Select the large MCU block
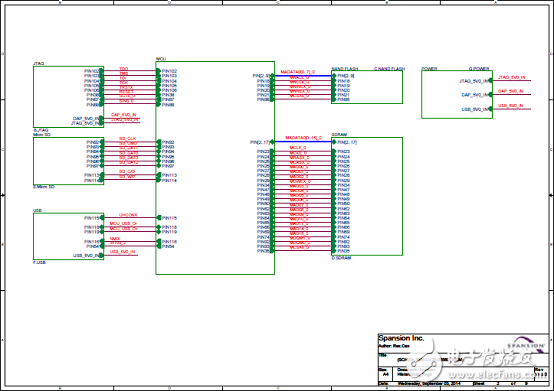554x391 pixels. (x=215, y=168)
